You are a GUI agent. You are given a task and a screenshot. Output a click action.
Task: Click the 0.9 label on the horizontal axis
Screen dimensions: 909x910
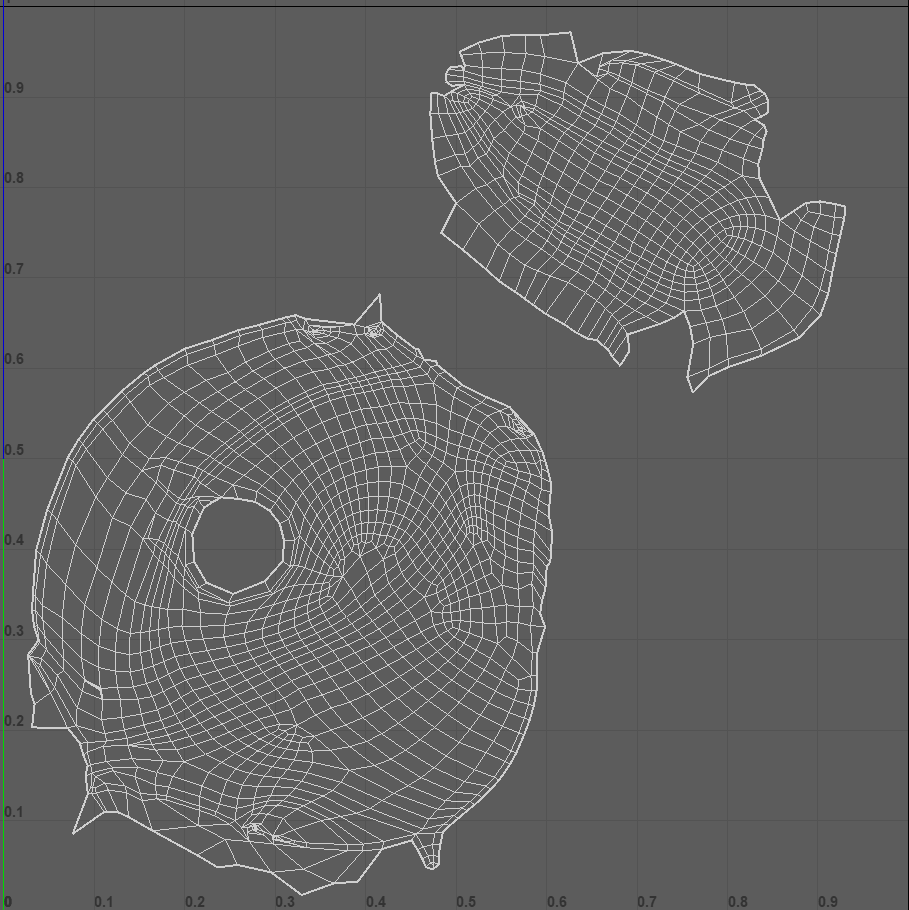[x=828, y=901]
